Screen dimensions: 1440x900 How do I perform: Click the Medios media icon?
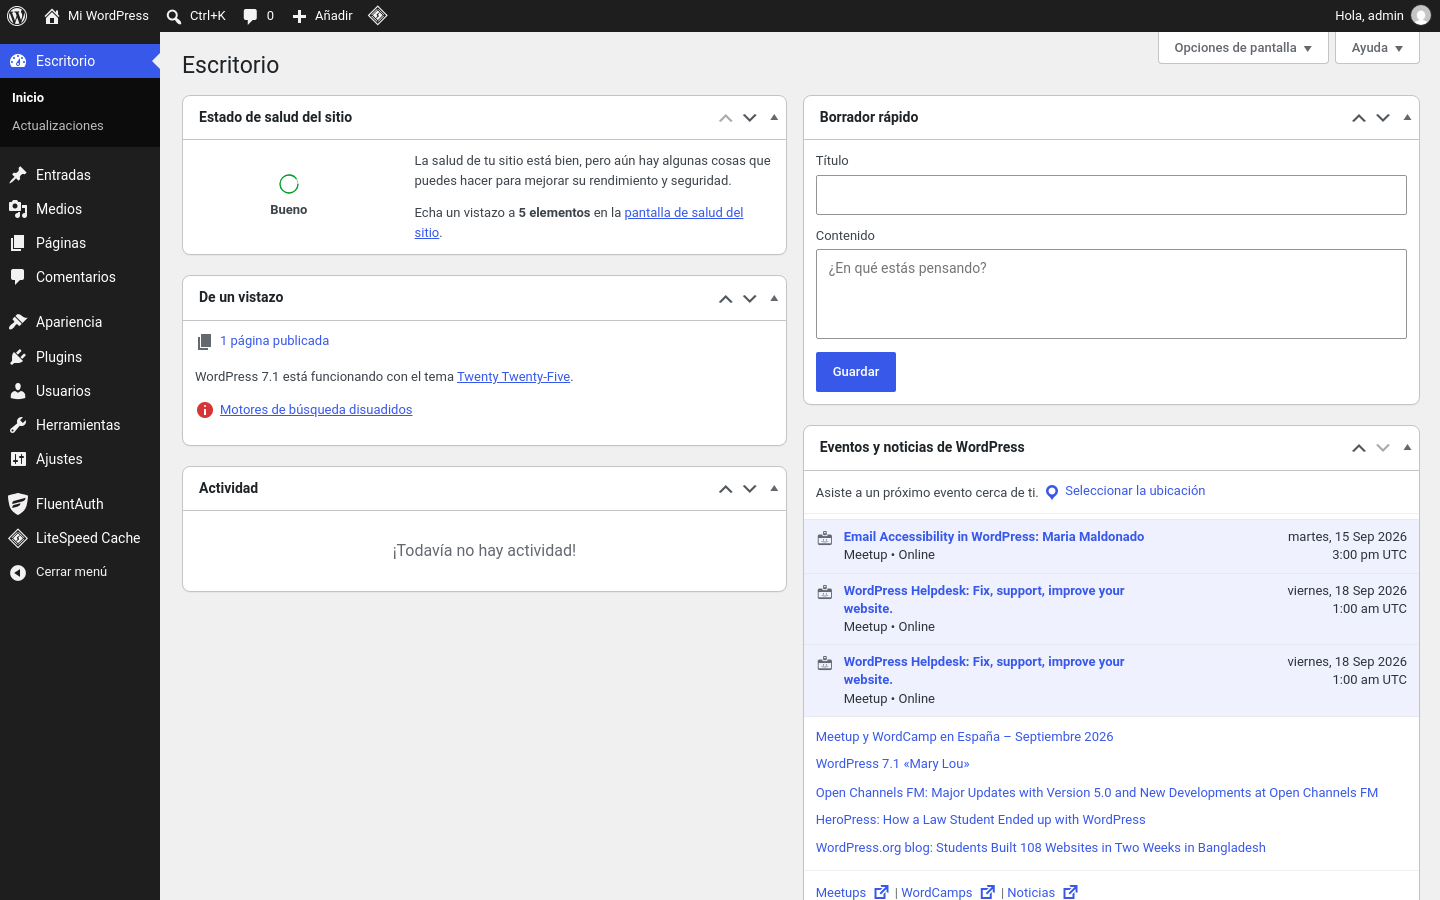(x=18, y=209)
